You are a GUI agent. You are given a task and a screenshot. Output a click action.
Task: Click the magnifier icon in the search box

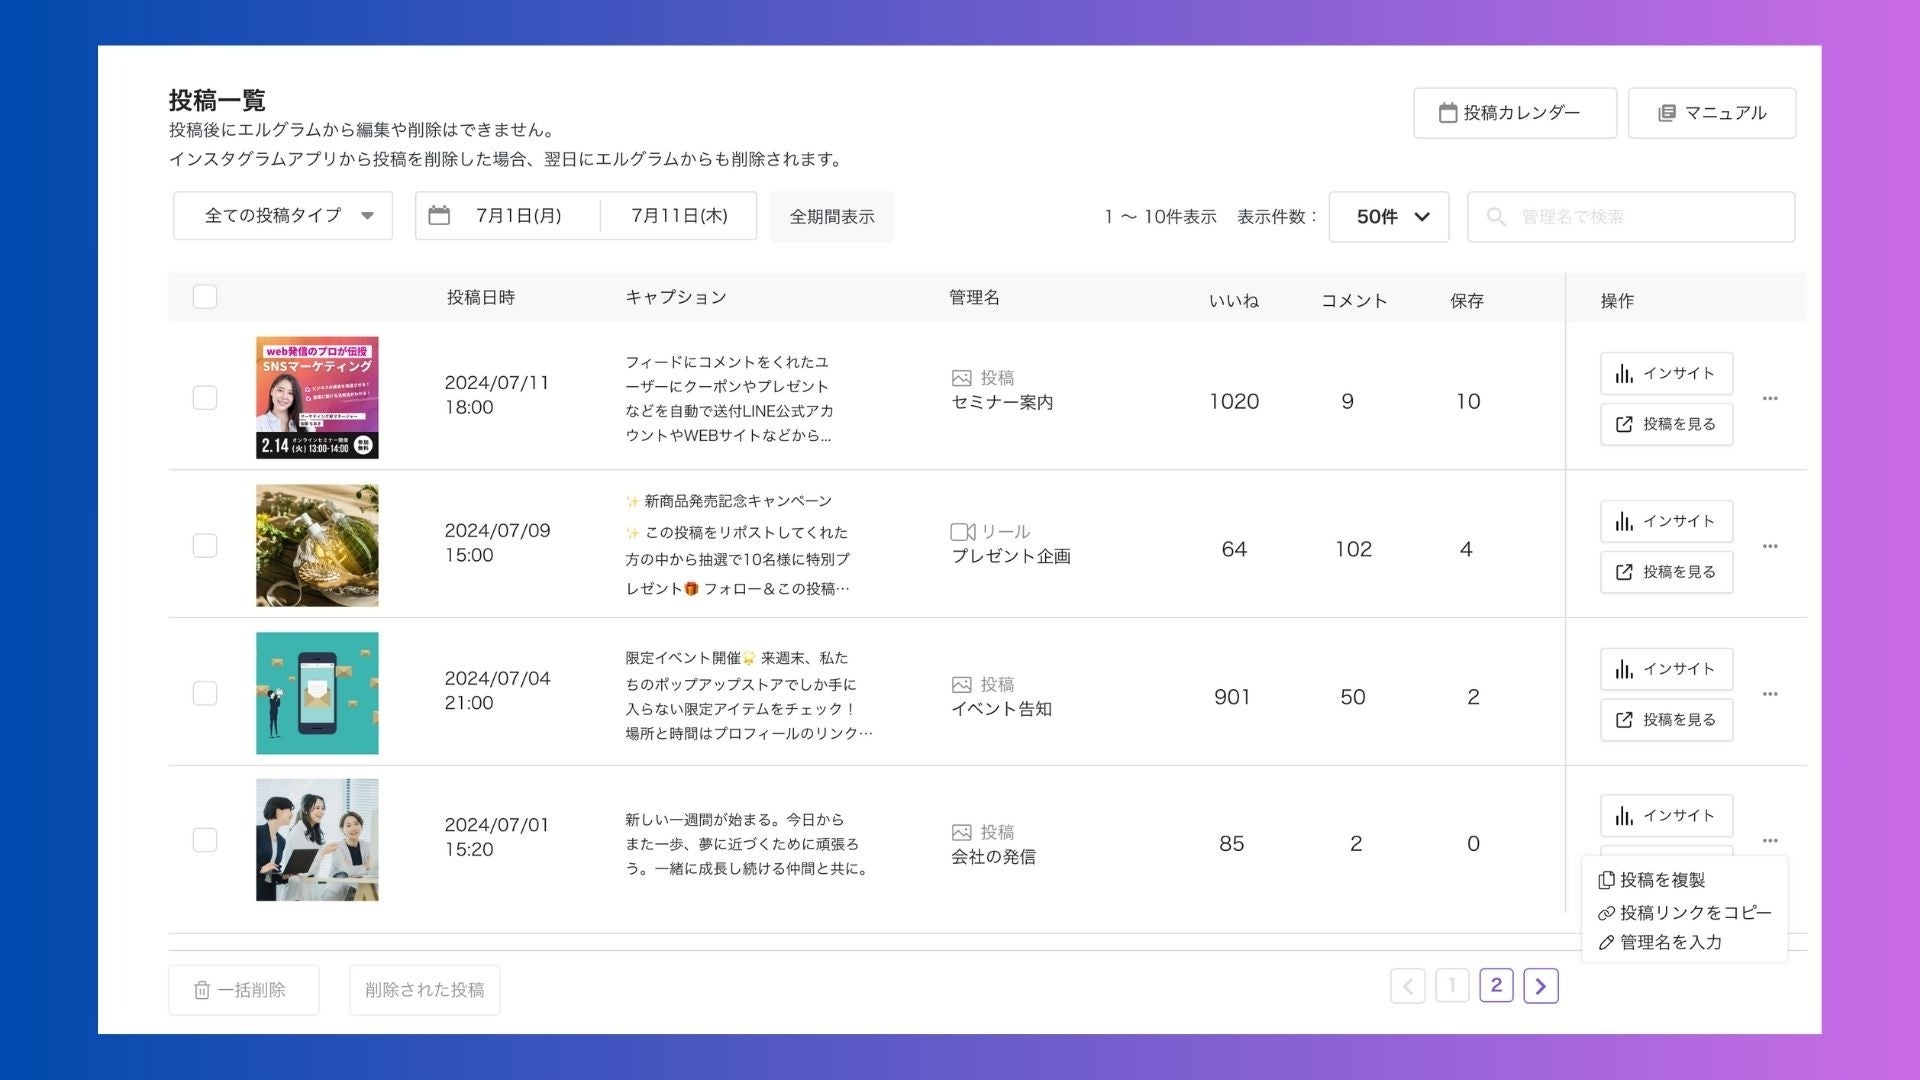click(1496, 217)
